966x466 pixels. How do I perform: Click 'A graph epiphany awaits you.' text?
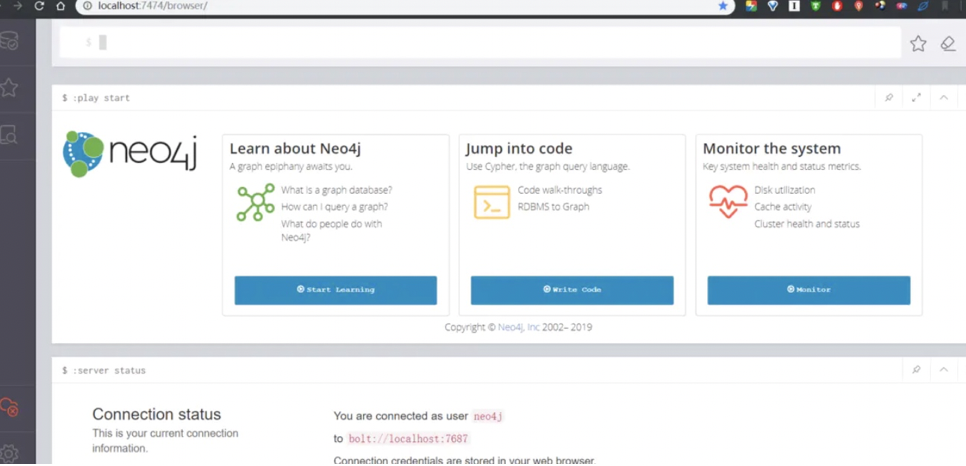pos(291,166)
